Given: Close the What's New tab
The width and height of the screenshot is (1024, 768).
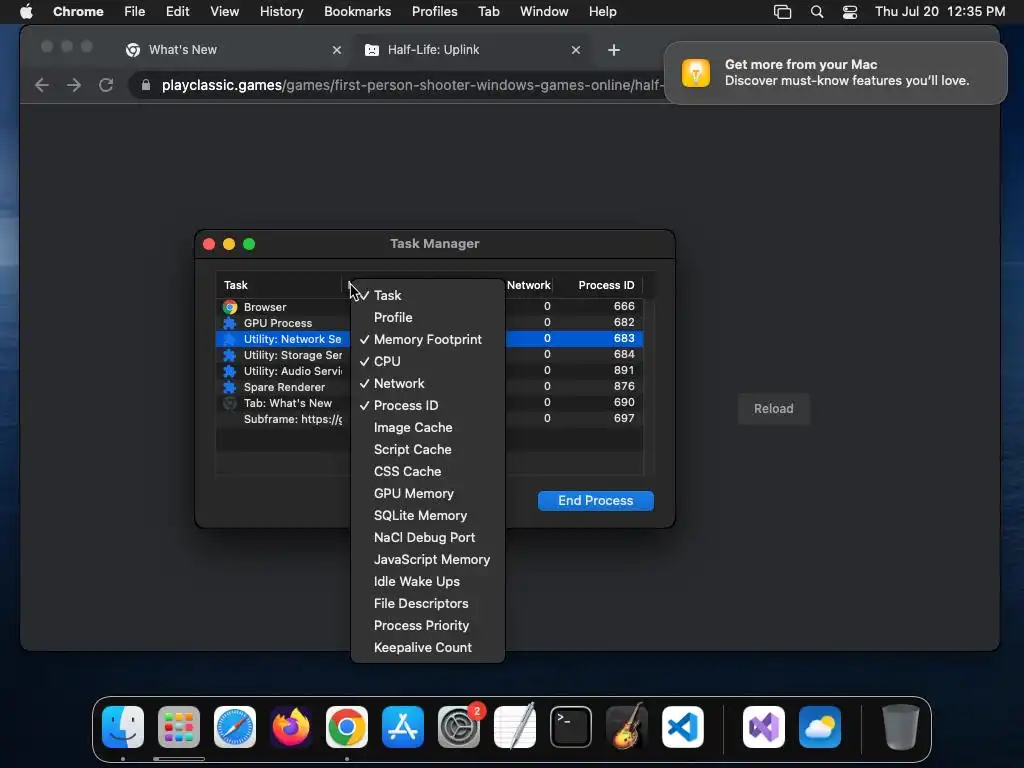Looking at the screenshot, I should (x=337, y=50).
